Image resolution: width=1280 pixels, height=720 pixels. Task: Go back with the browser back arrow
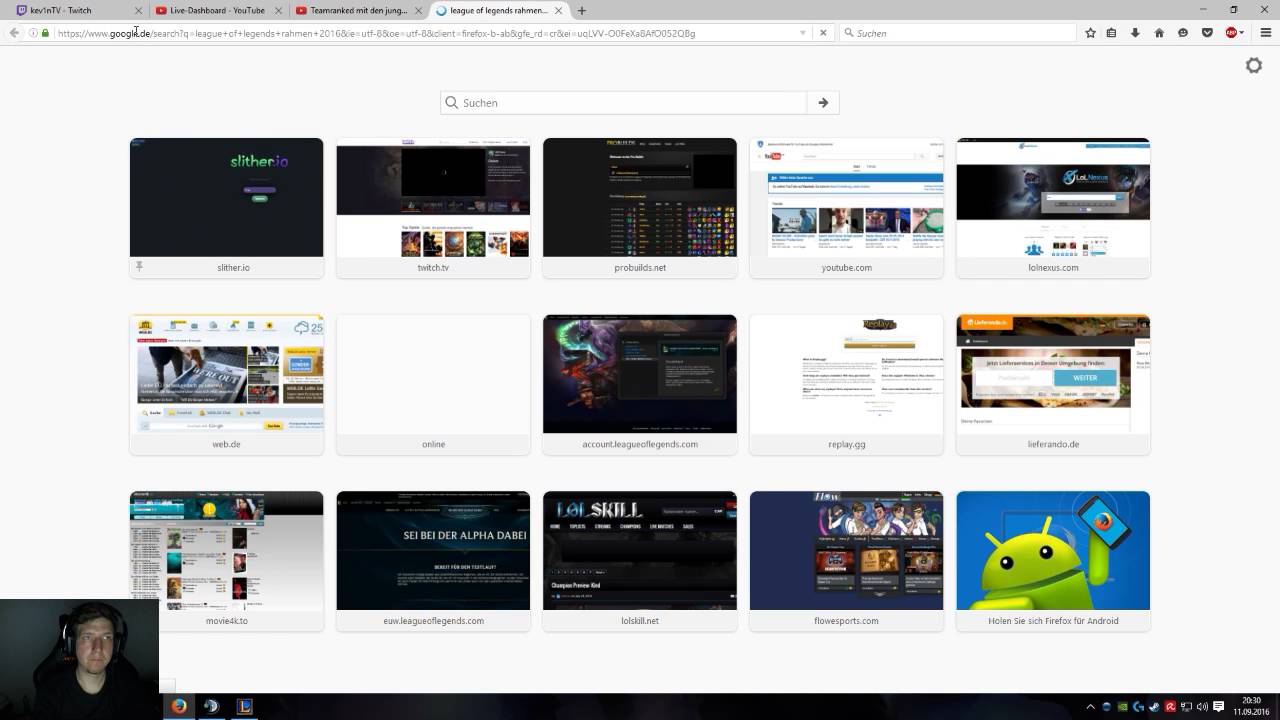(x=14, y=33)
